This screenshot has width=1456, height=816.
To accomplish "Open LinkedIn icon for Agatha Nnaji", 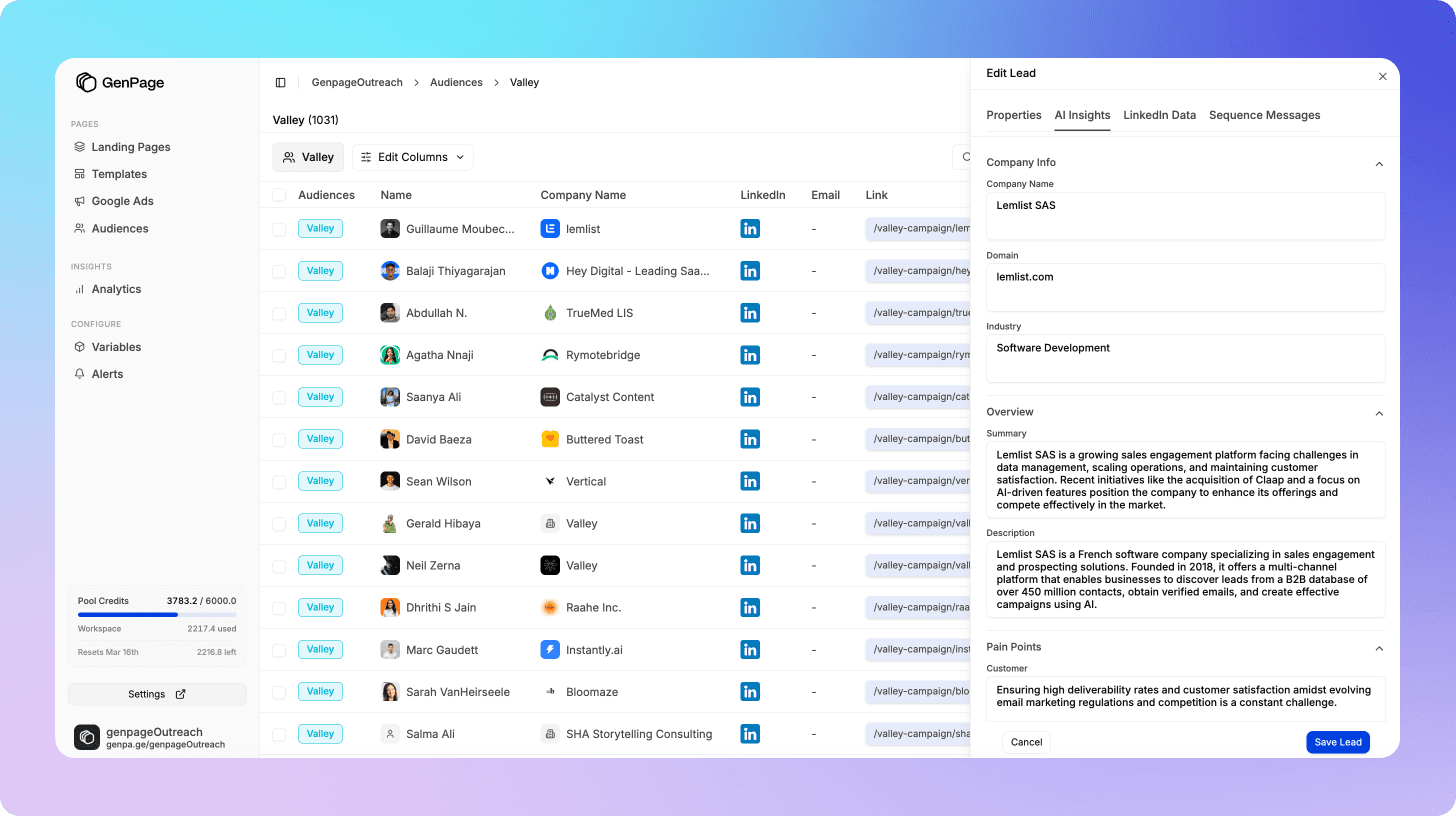I will 750,355.
